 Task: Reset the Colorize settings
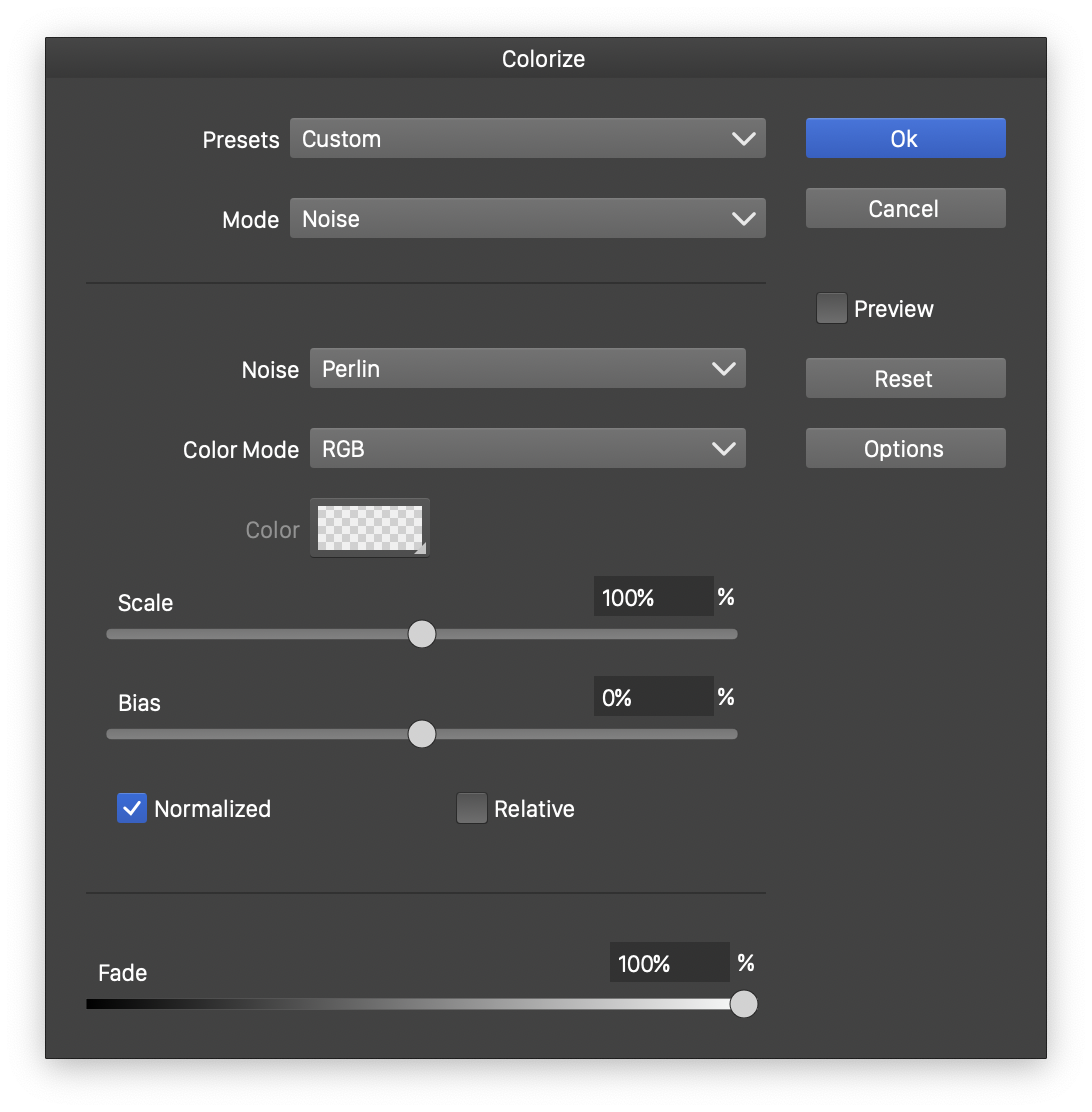pos(905,379)
